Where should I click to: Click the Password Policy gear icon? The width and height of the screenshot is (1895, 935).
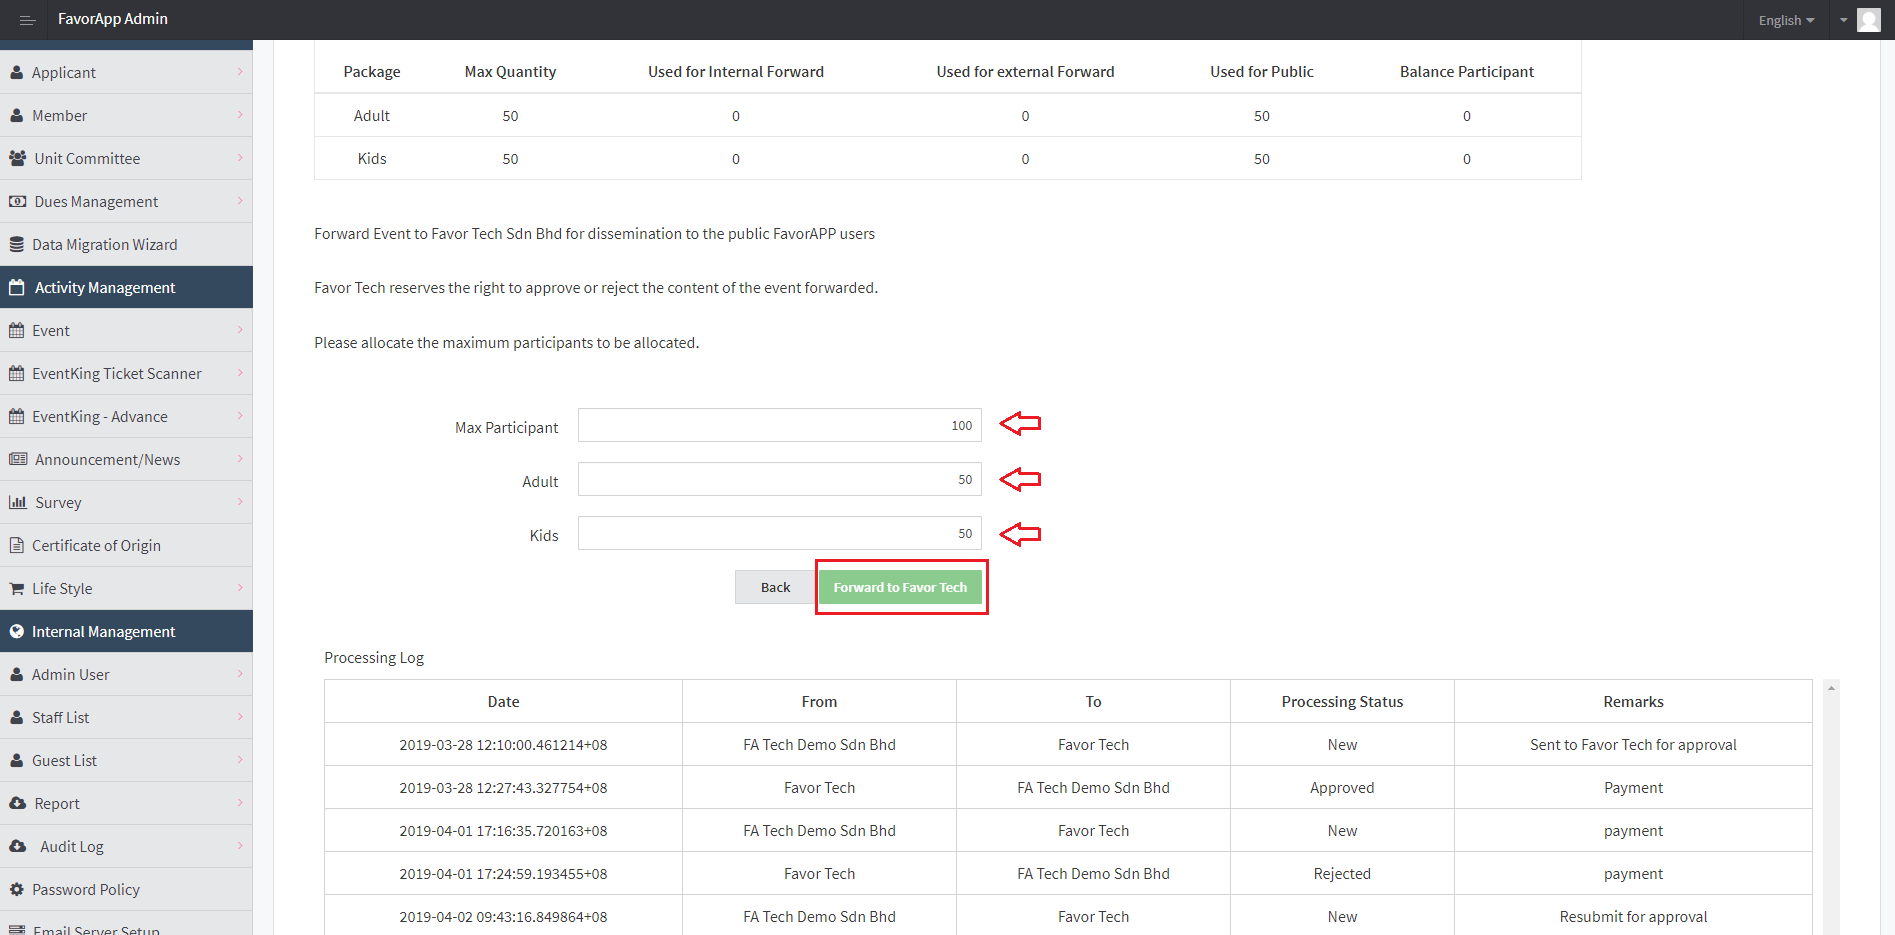(16, 889)
